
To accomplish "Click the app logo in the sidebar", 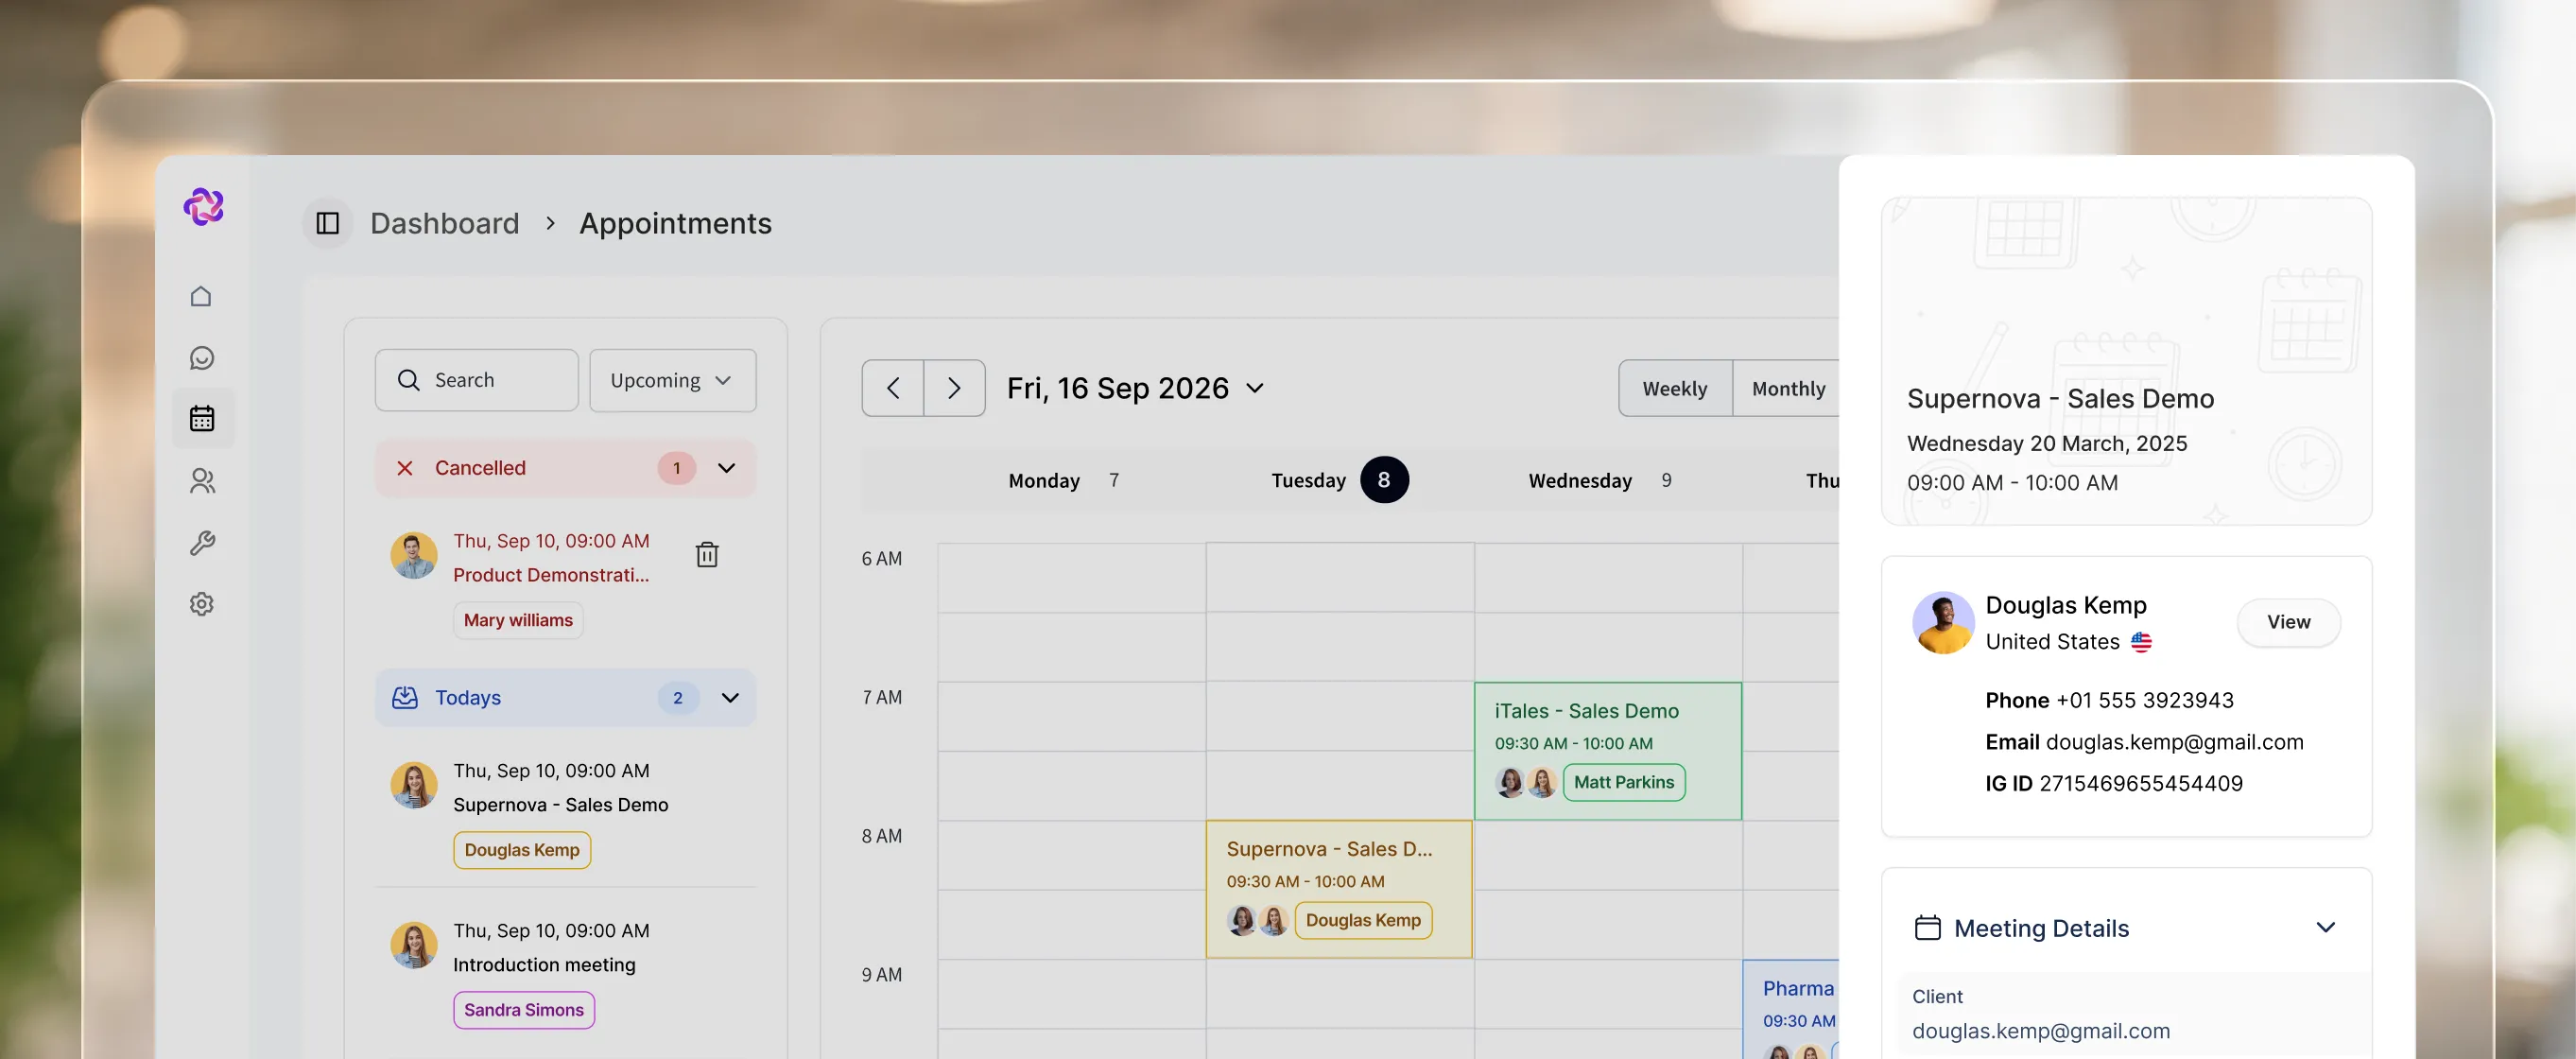I will coord(203,206).
